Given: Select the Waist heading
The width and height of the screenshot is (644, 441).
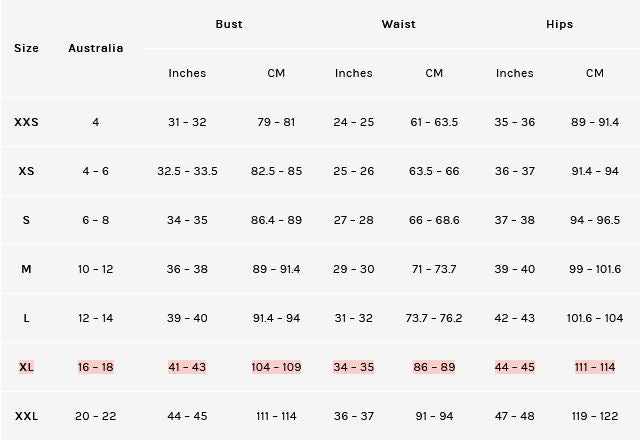Looking at the screenshot, I should (398, 24).
